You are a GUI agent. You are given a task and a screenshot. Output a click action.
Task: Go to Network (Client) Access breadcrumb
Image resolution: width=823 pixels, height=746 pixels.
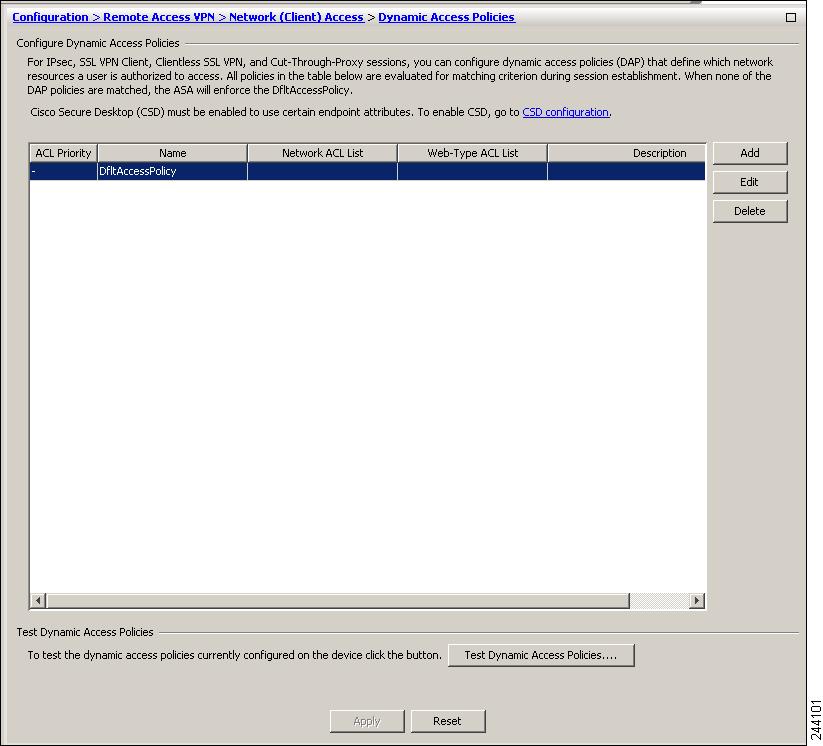[297, 17]
